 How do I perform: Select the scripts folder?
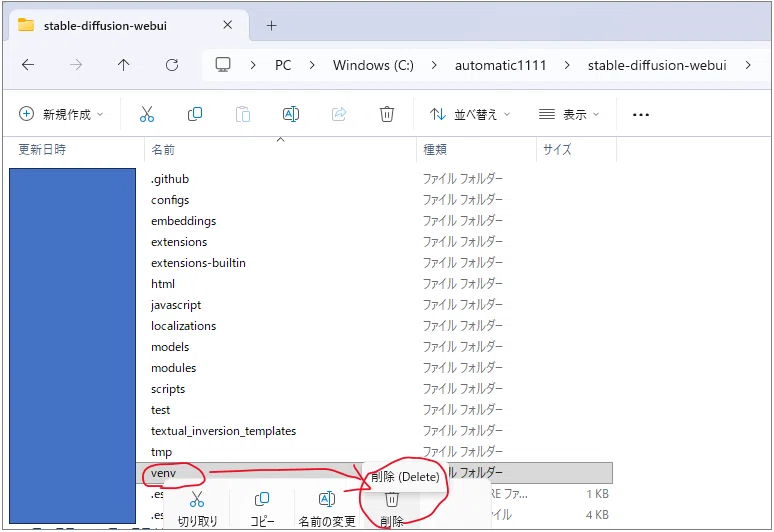pos(168,389)
